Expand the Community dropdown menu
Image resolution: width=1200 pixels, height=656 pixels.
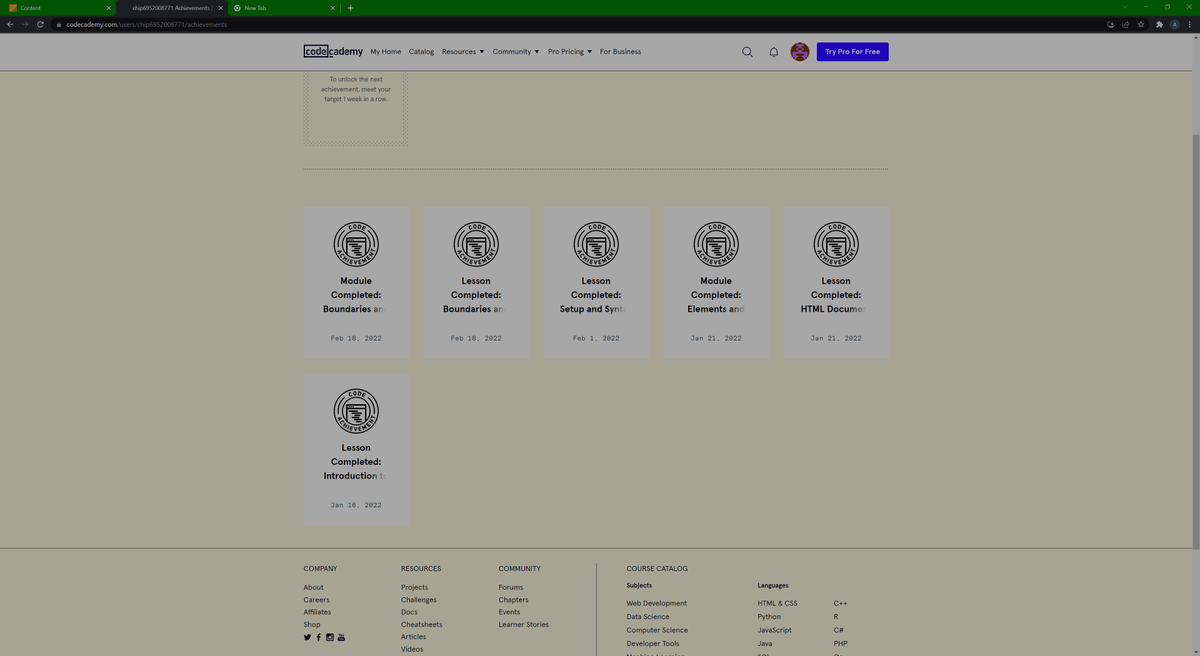click(x=516, y=52)
